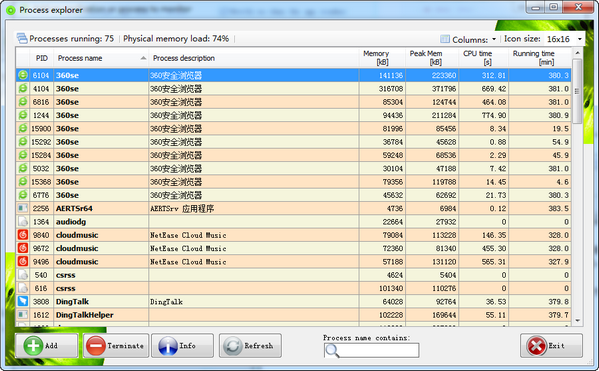Click the 360se icon for PID 15284

pos(23,155)
